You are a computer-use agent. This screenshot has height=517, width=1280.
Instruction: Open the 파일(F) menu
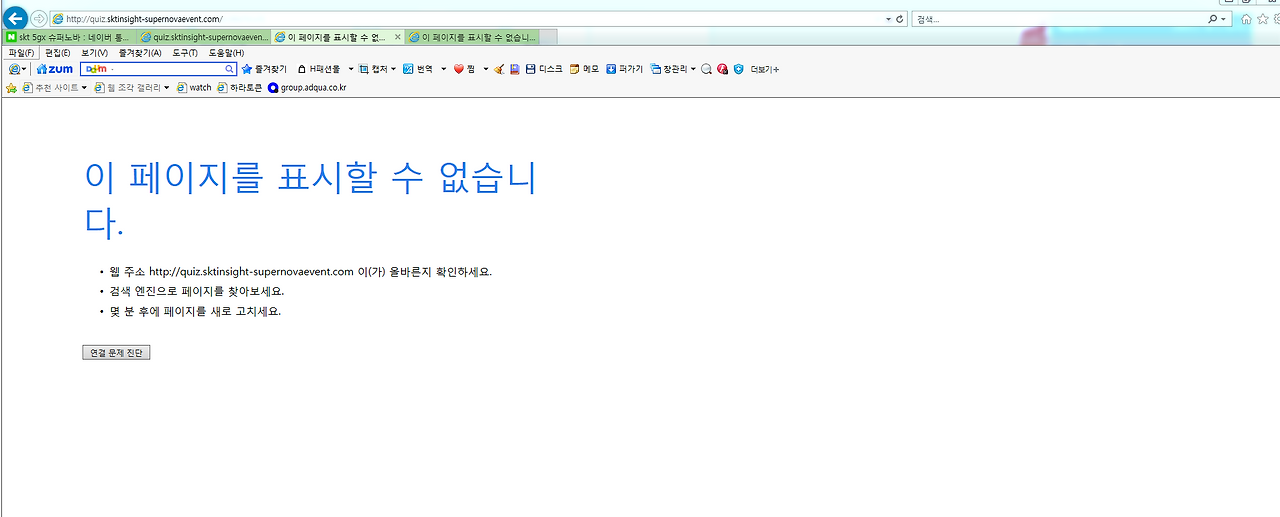coord(21,53)
